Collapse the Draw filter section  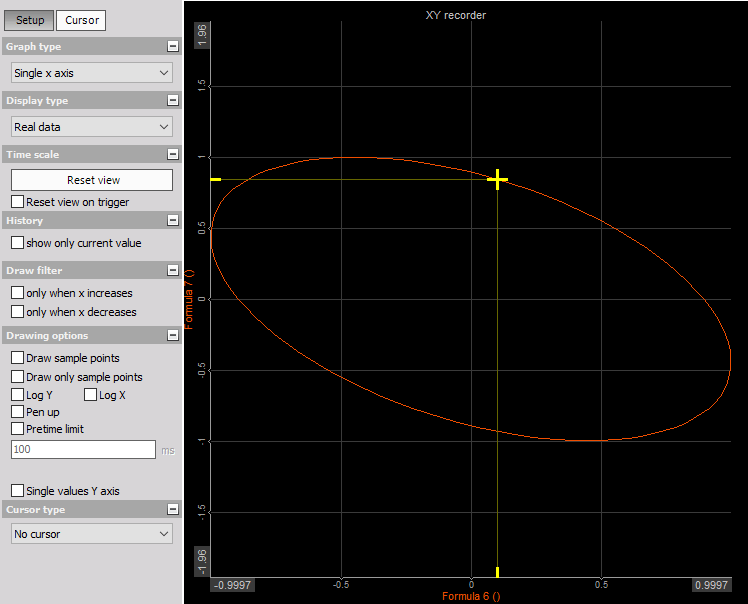point(173,270)
